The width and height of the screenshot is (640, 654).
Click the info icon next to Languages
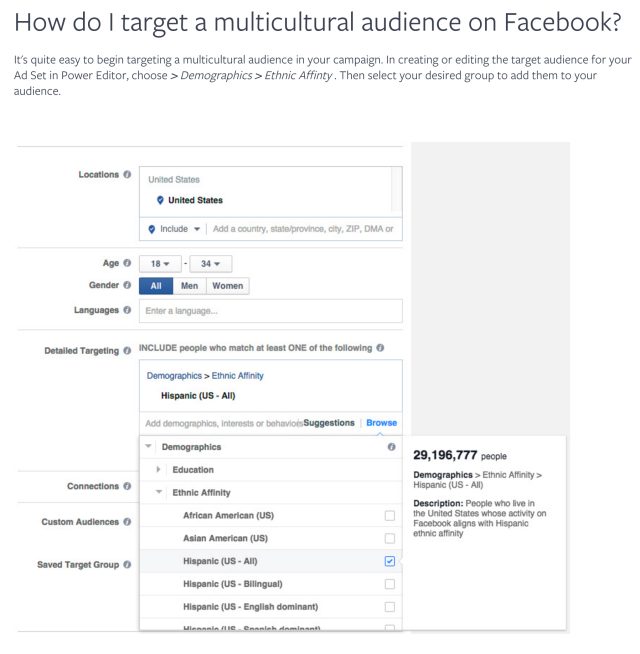point(127,310)
